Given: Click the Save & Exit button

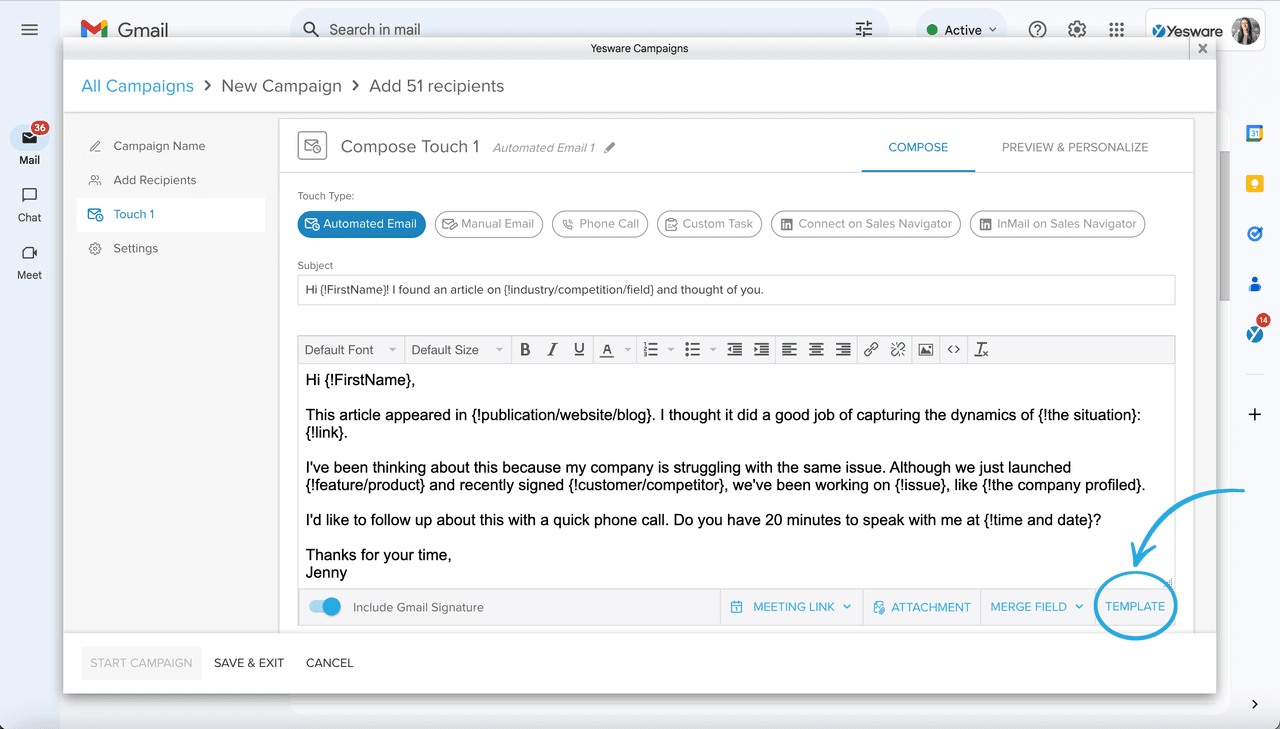Looking at the screenshot, I should click(x=249, y=663).
